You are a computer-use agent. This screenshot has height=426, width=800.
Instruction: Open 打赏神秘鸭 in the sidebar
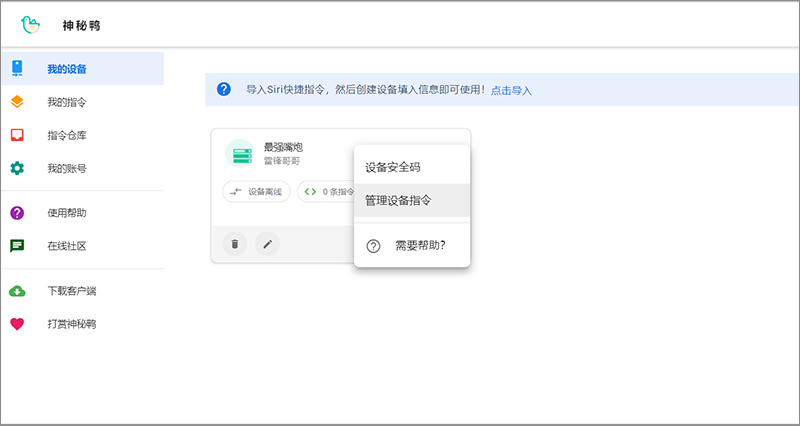pyautogui.click(x=82, y=324)
